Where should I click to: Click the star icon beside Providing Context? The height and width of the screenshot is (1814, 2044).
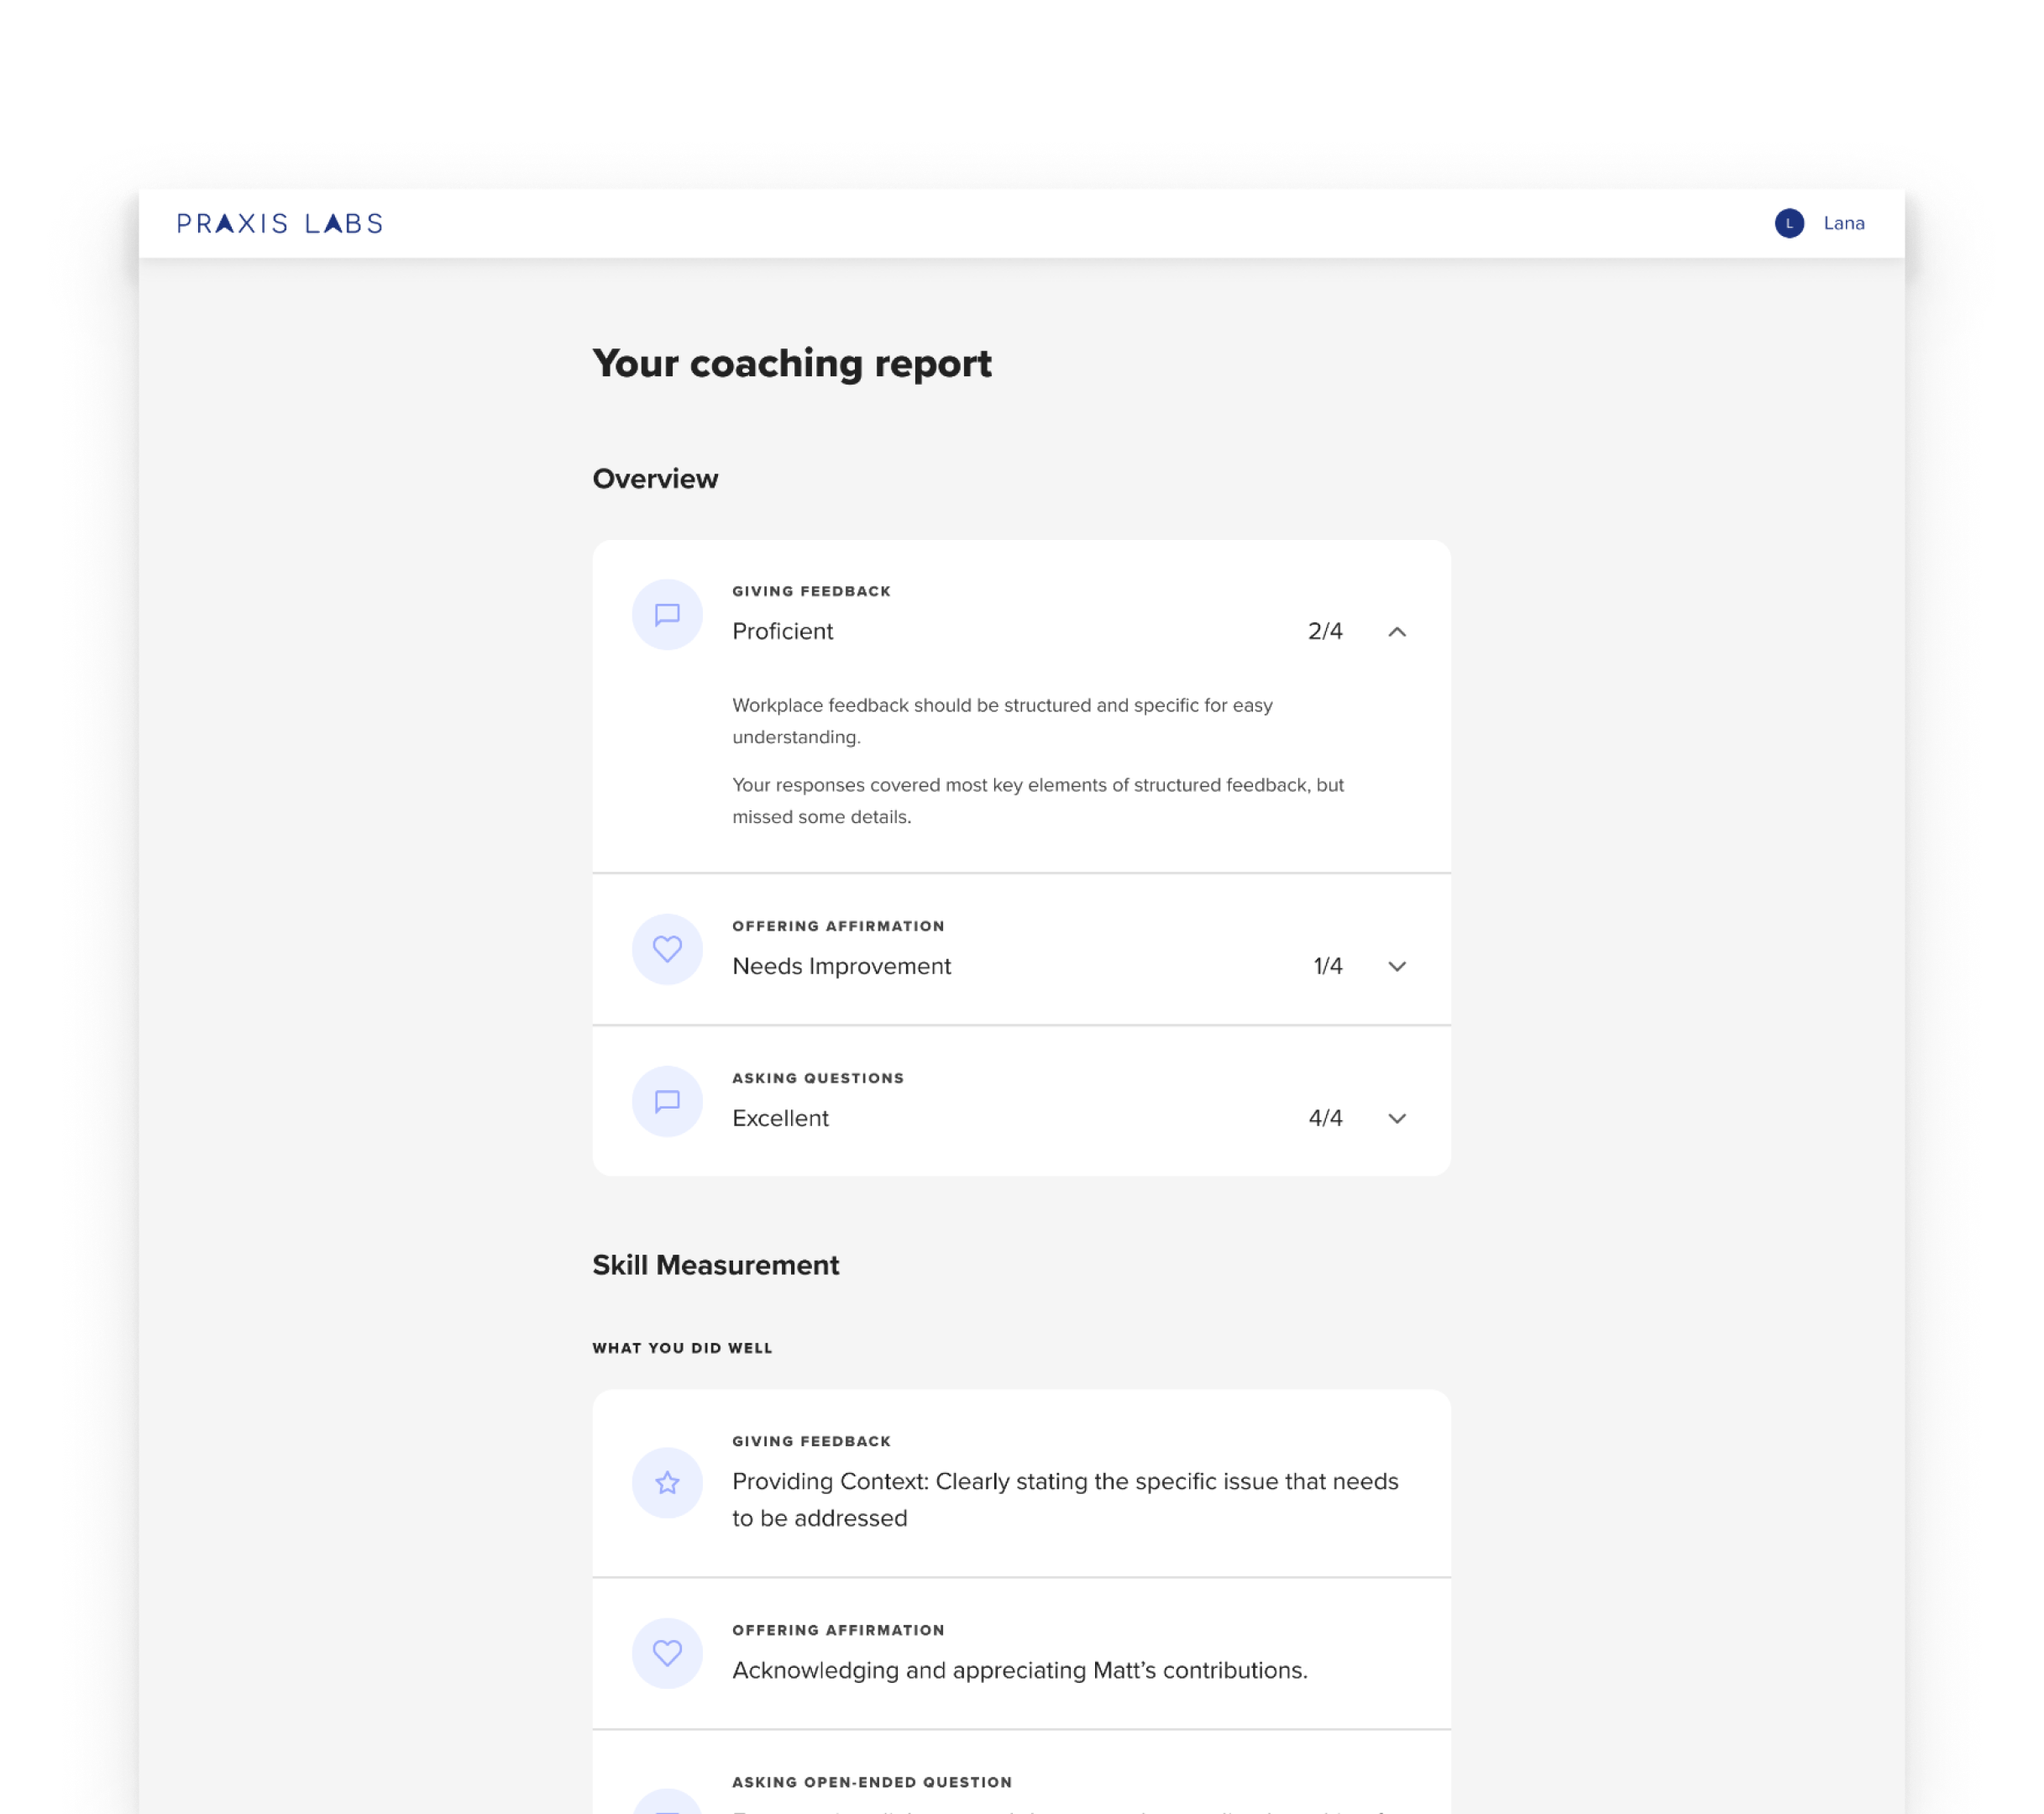667,1482
